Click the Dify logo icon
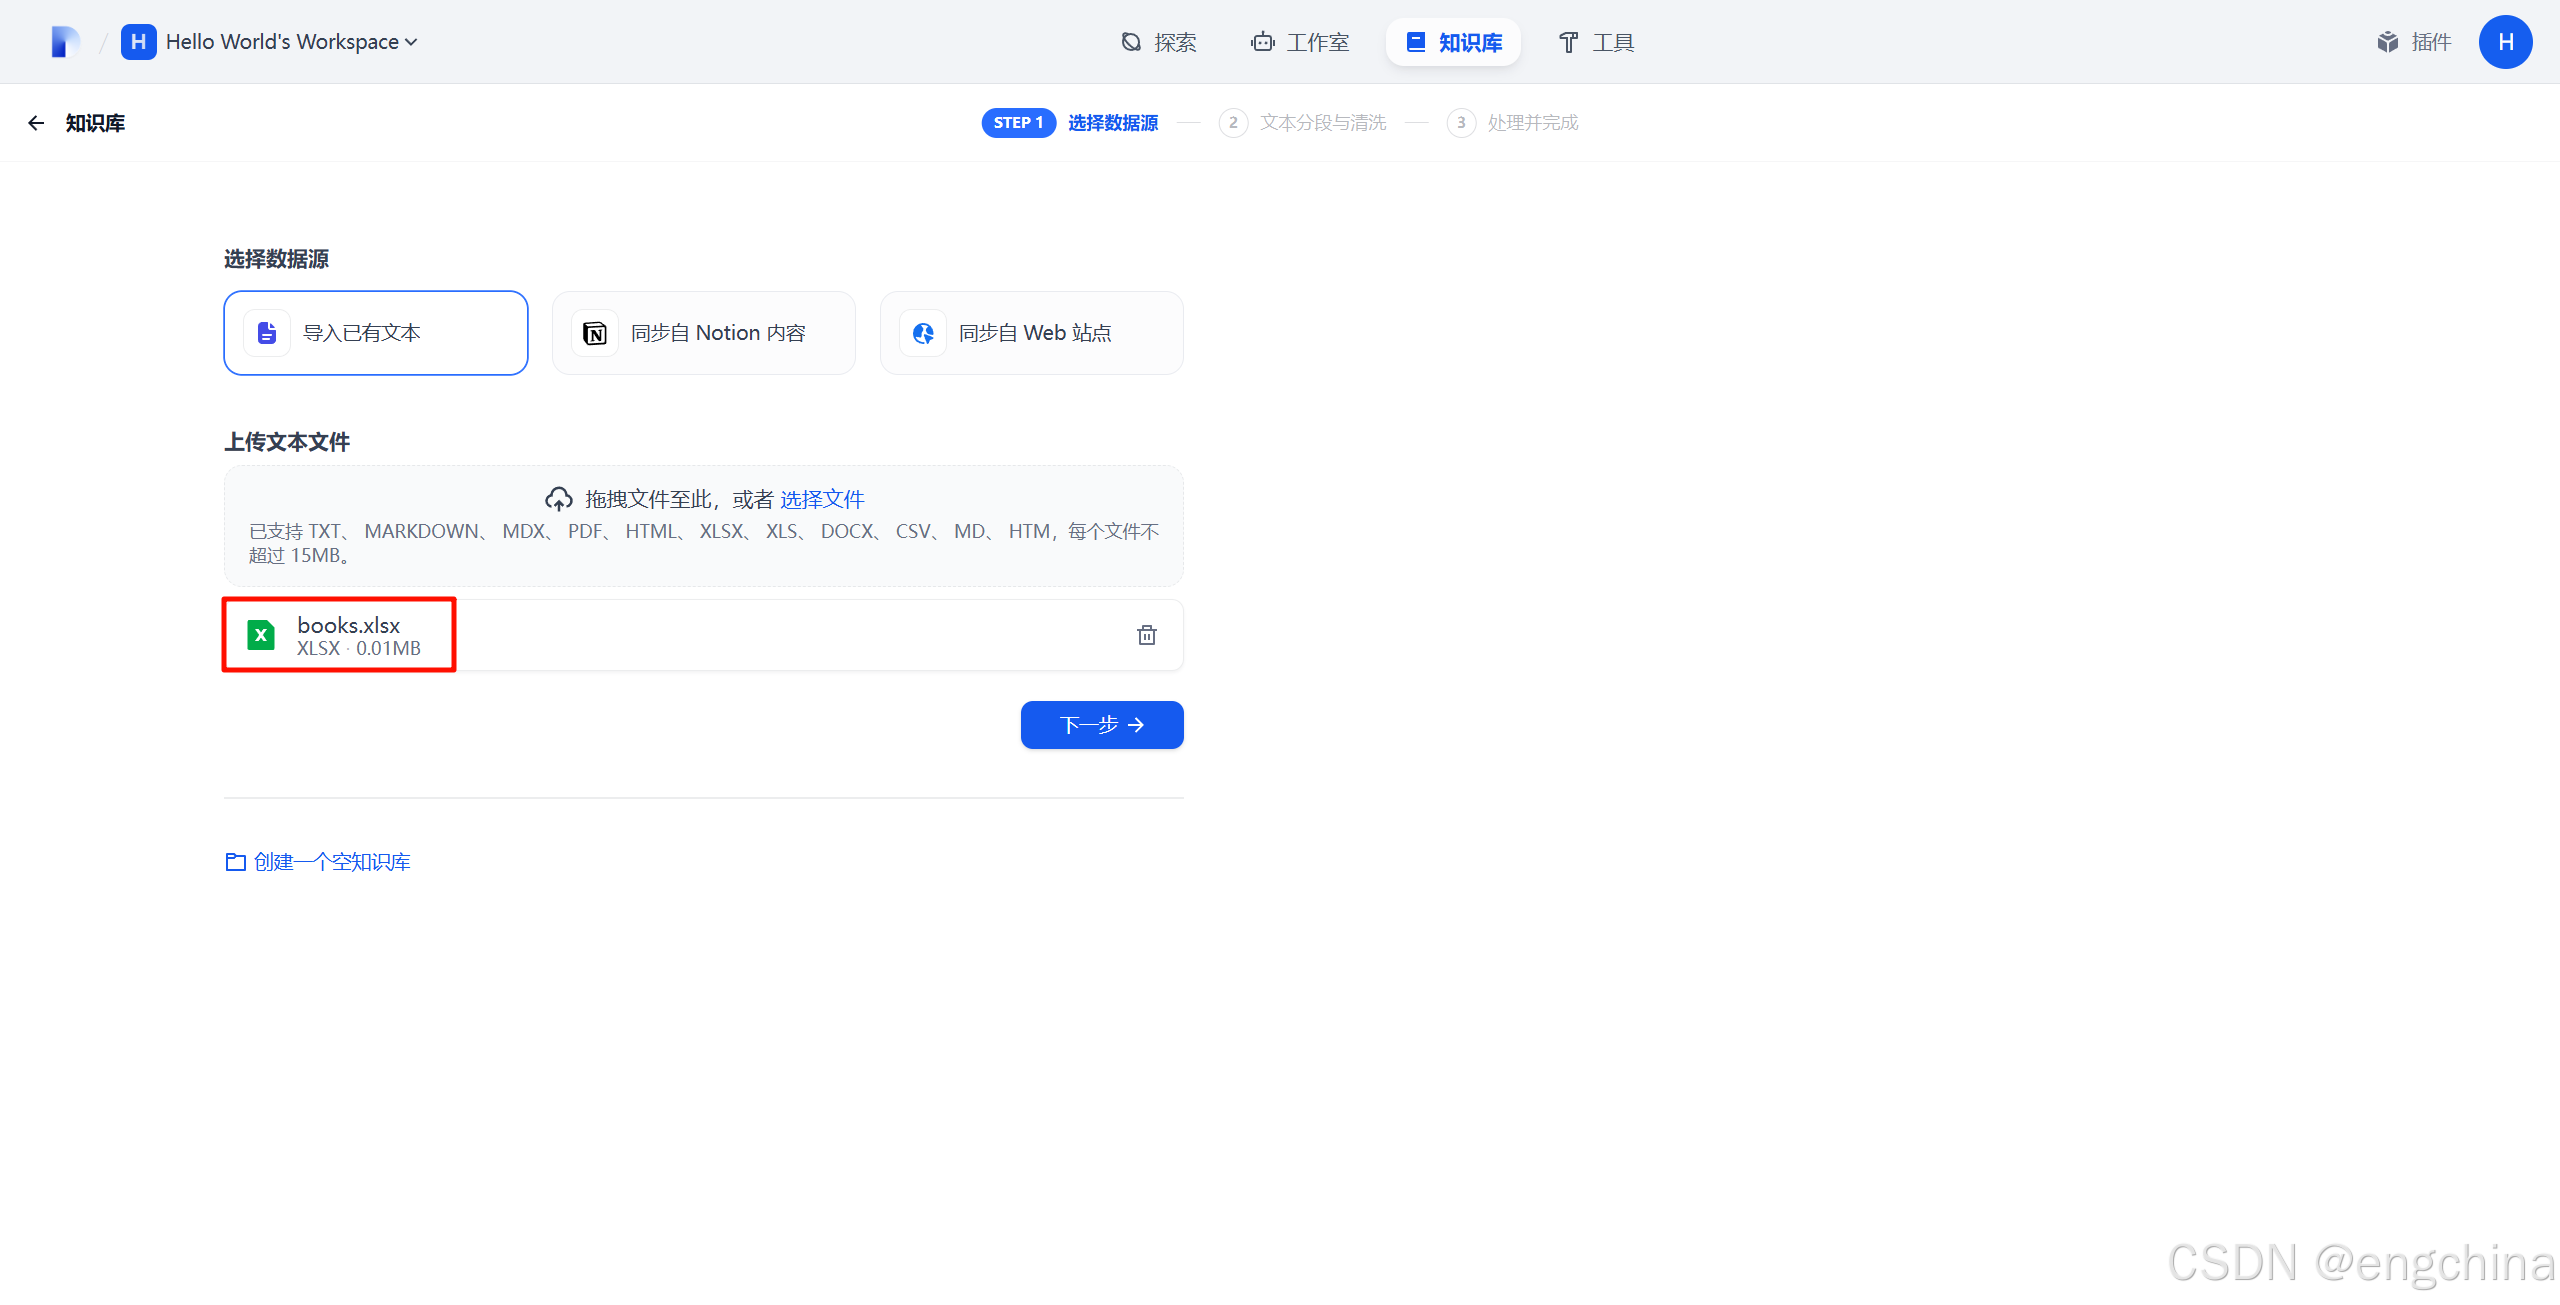Image resolution: width=2560 pixels, height=1305 pixels. pyautogui.click(x=65, y=42)
